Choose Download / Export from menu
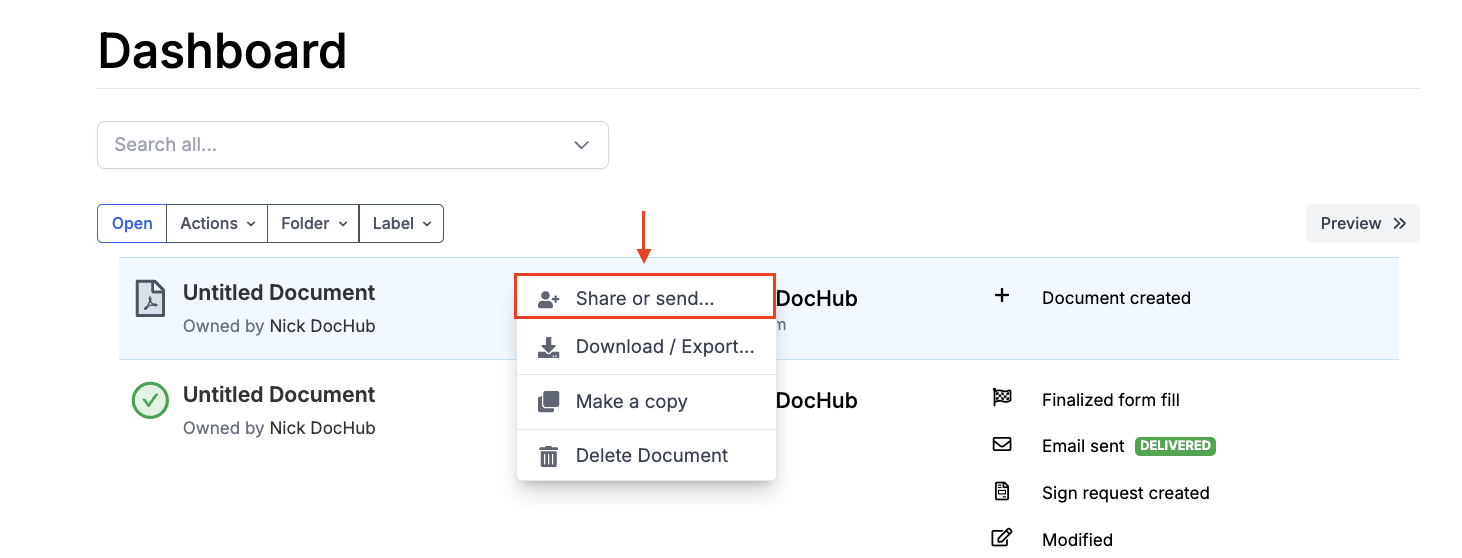1462x558 pixels. click(x=664, y=347)
